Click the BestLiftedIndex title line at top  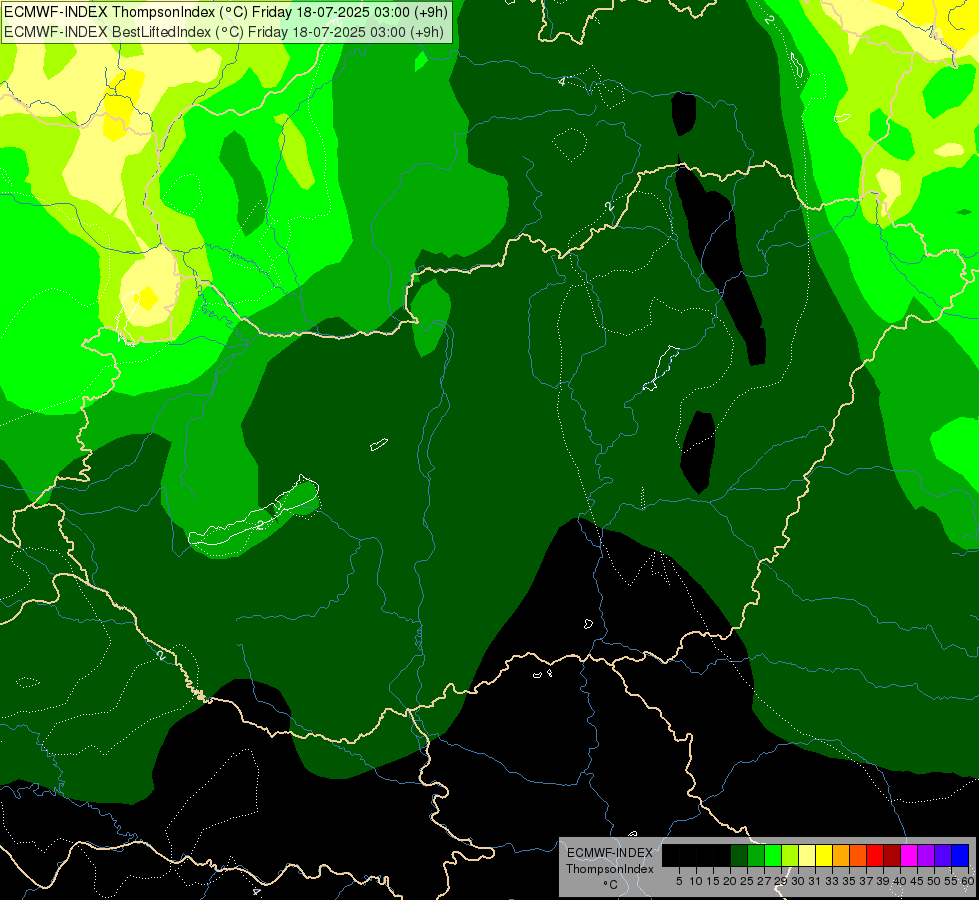click(x=224, y=32)
